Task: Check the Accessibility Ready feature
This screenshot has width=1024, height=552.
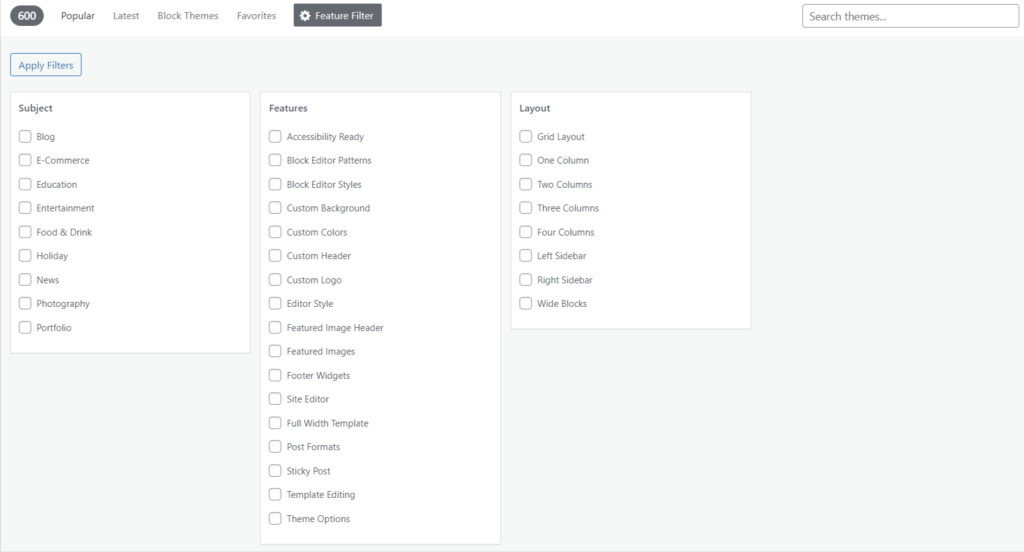Action: pos(275,137)
